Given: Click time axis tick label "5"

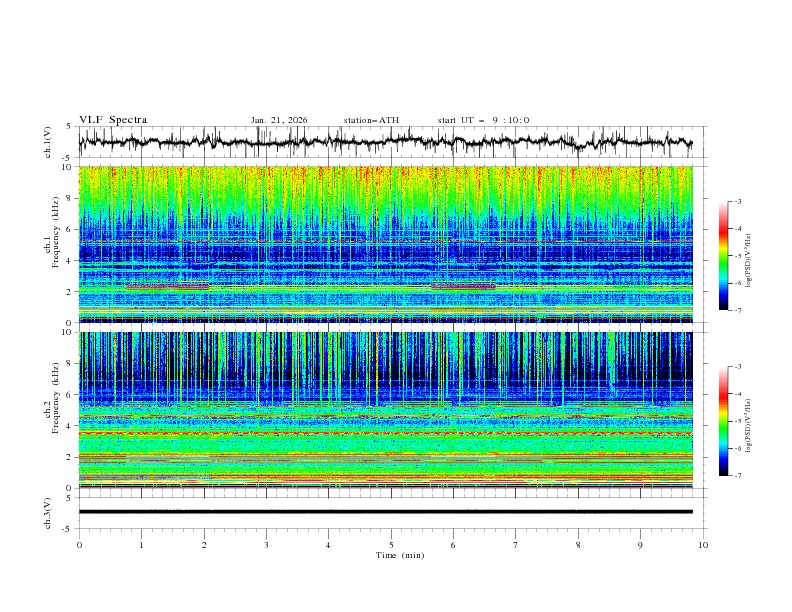Looking at the screenshot, I should point(391,545).
